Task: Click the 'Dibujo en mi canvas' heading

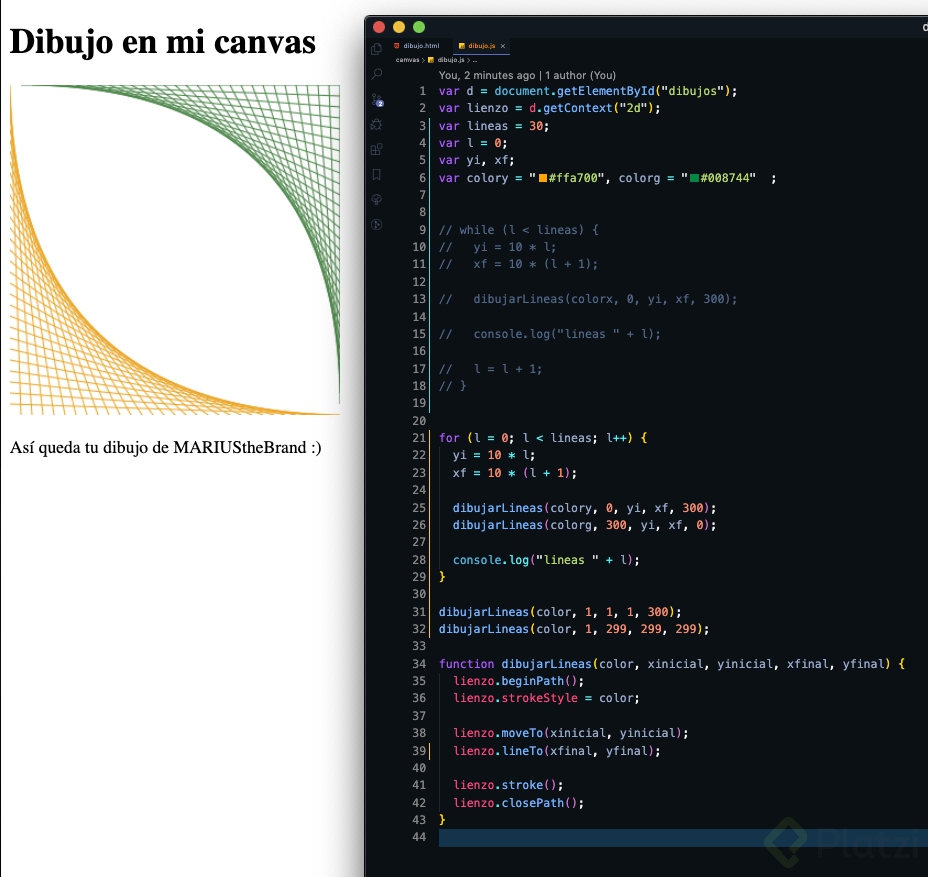Action: pyautogui.click(x=163, y=42)
